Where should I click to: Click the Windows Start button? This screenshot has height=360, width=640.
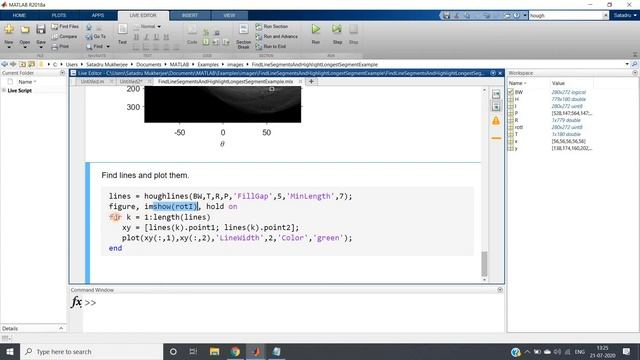pyautogui.click(x=10, y=351)
